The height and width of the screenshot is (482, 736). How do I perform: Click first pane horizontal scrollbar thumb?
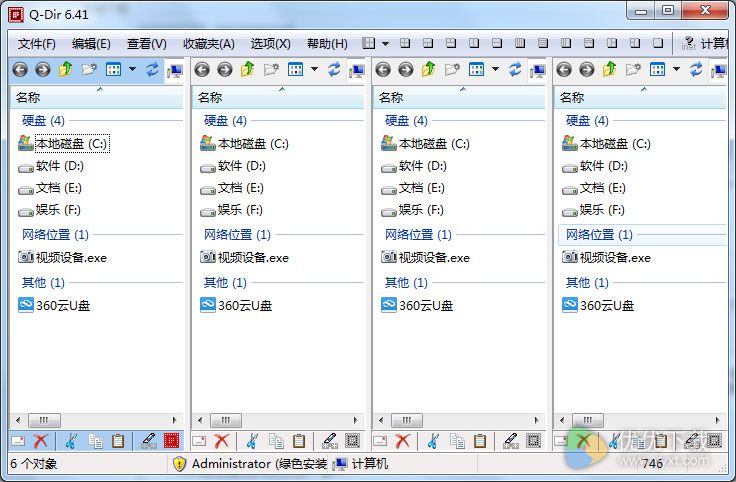point(45,420)
